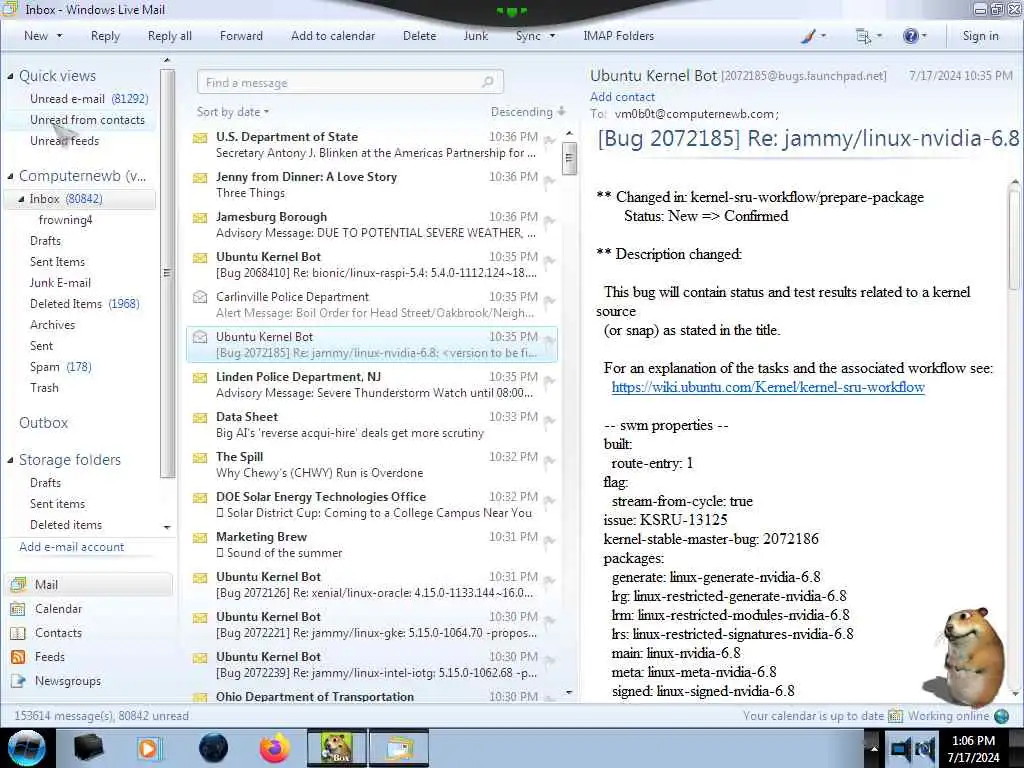The width and height of the screenshot is (1024, 768).
Task: Flag the Jamesburg Borough message
Action: (x=549, y=221)
